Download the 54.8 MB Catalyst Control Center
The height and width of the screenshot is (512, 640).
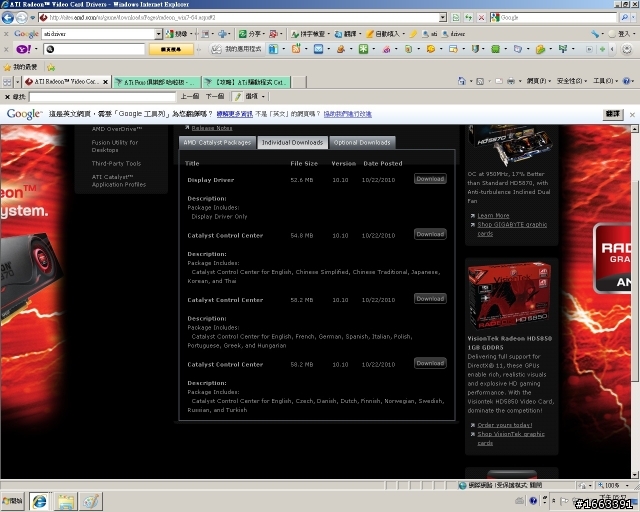(x=430, y=234)
